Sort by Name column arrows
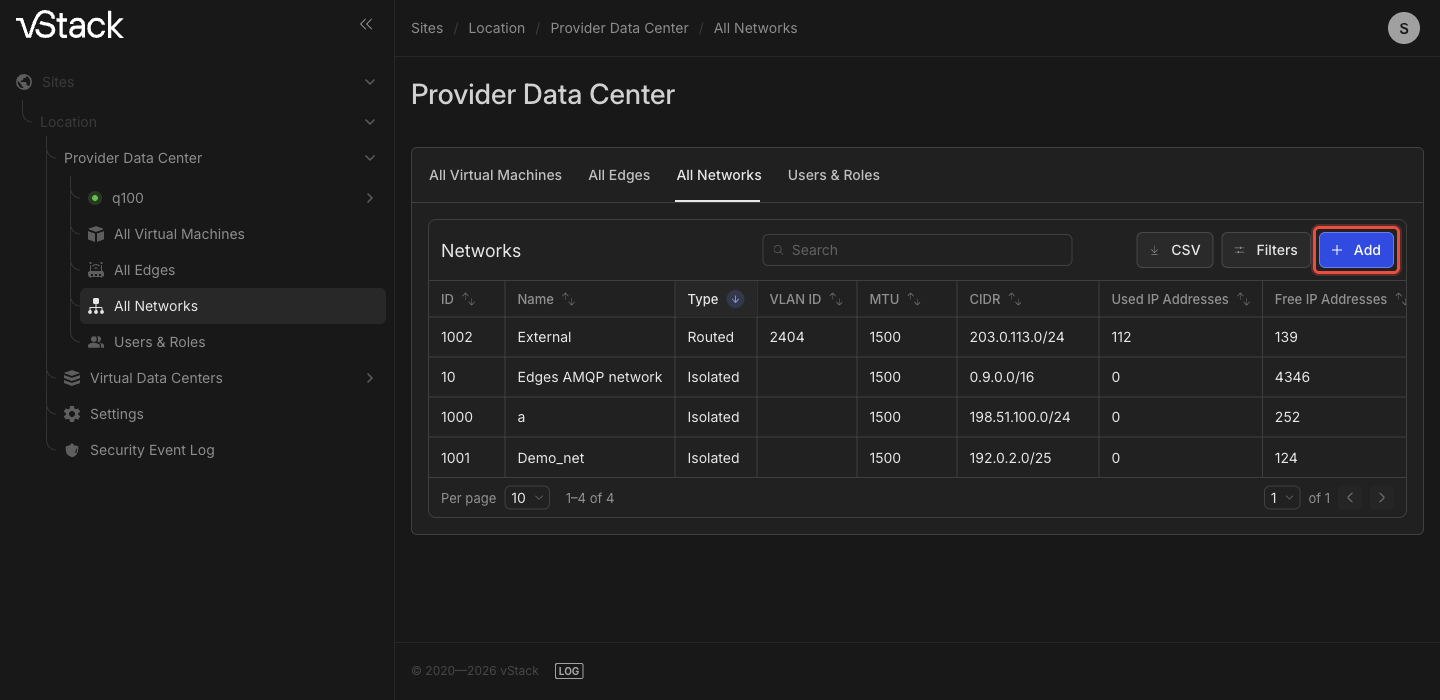Screen dimensions: 1440x700 coord(568,299)
